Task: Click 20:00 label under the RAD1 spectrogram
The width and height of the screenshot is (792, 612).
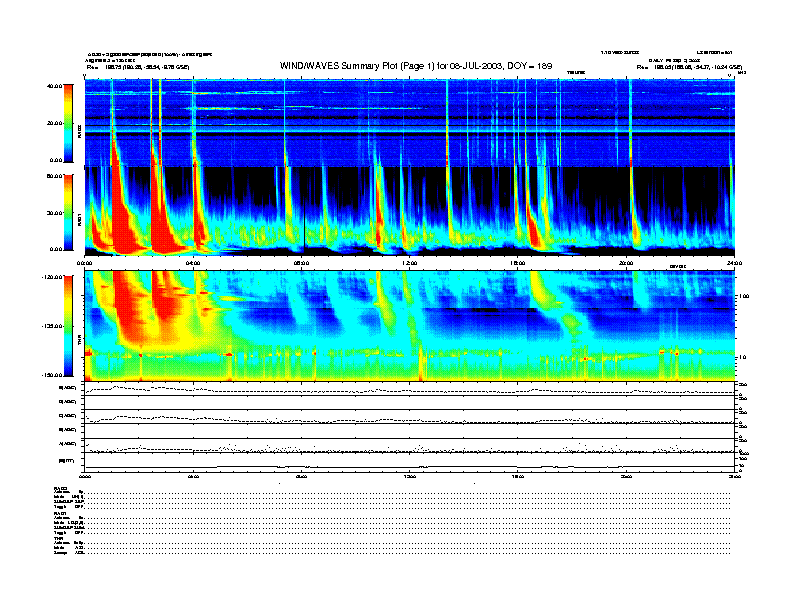Action: (626, 263)
